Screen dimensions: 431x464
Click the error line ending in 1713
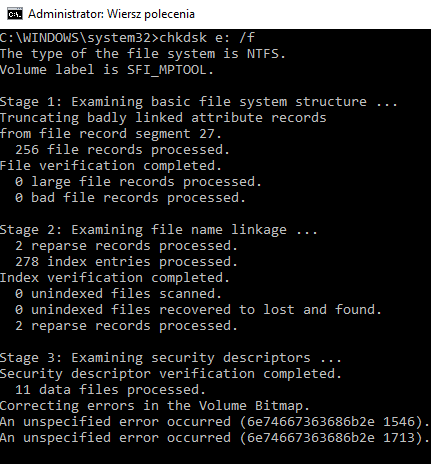coord(215,438)
